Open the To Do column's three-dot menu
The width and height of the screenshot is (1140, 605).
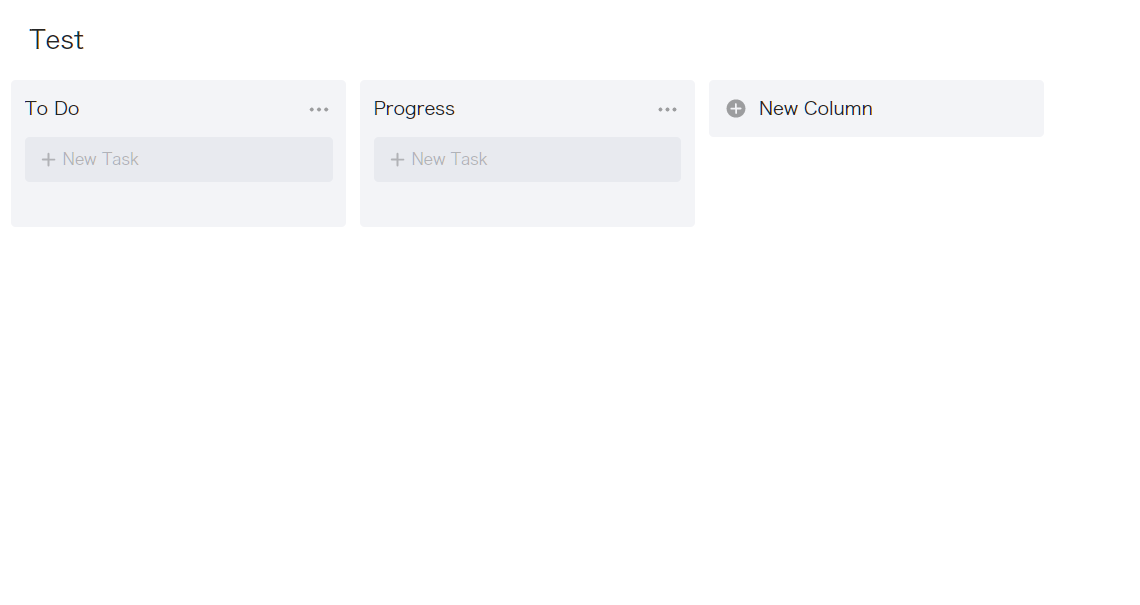tap(318, 109)
